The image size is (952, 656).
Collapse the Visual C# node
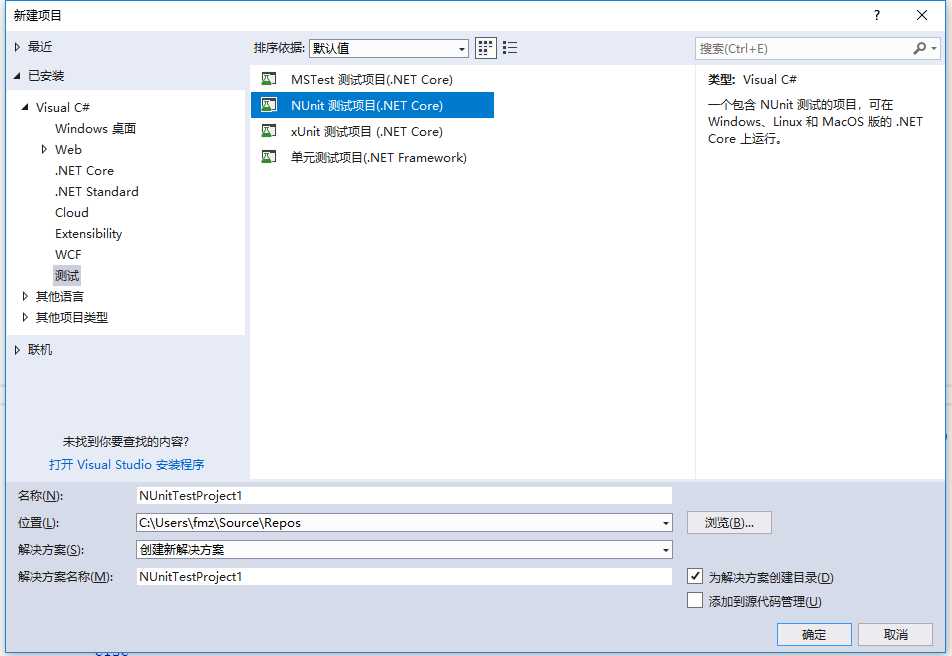coord(25,107)
